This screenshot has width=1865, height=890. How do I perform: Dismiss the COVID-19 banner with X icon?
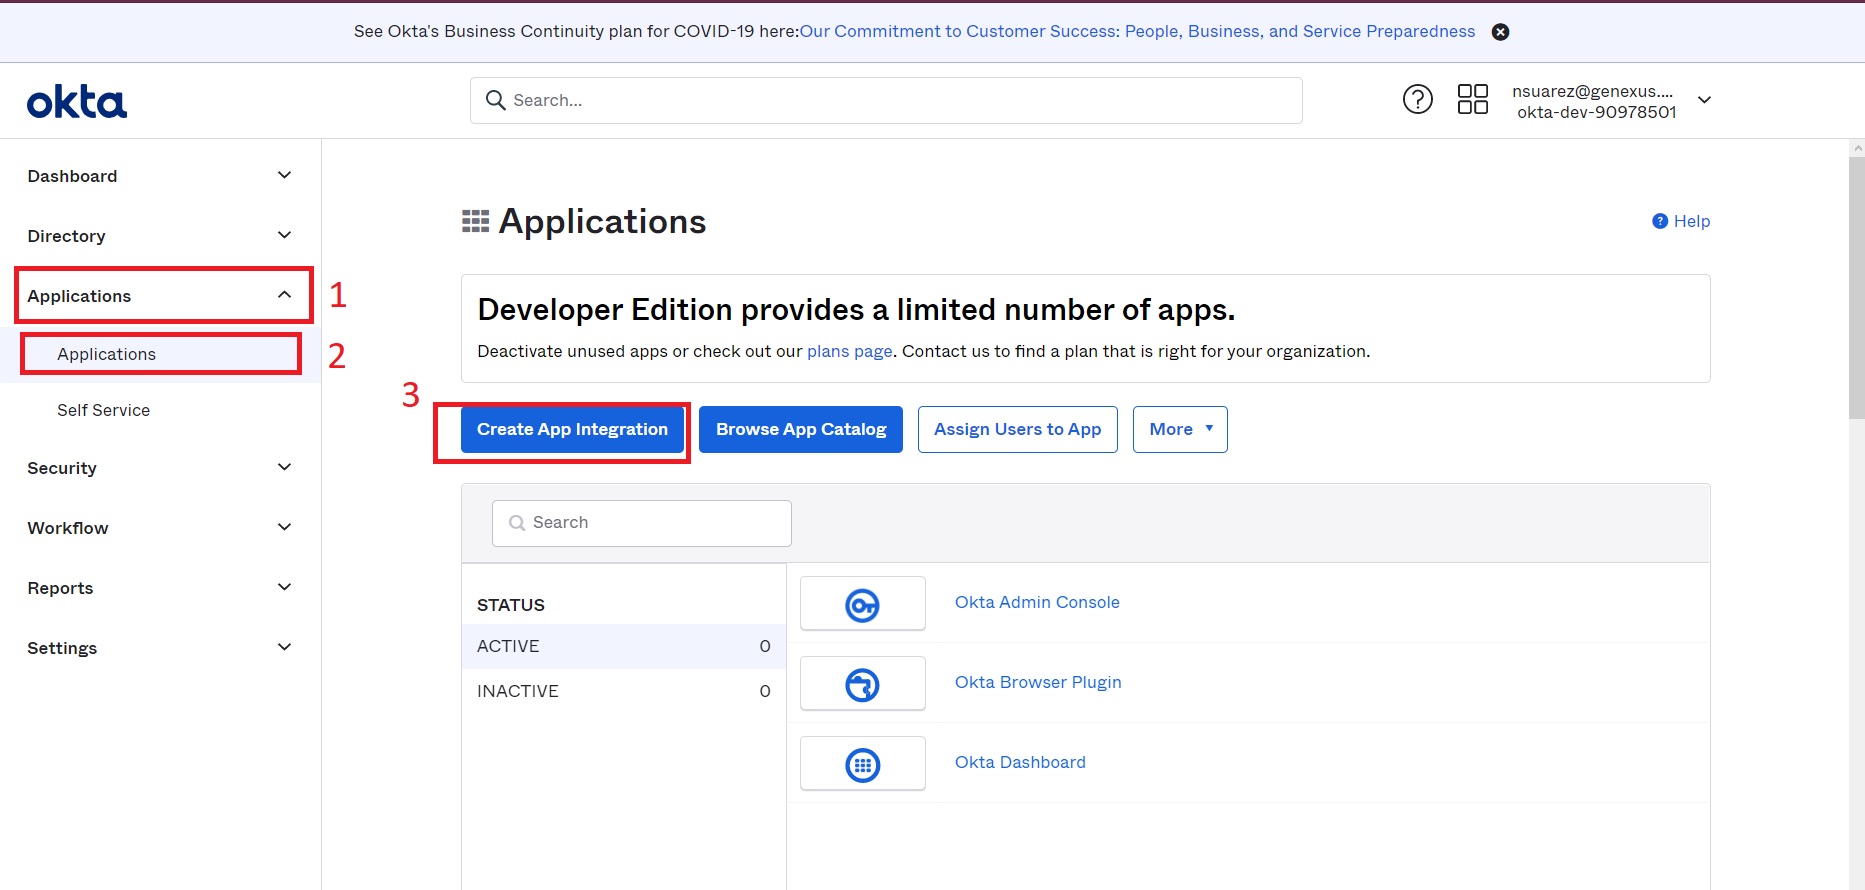point(1500,32)
